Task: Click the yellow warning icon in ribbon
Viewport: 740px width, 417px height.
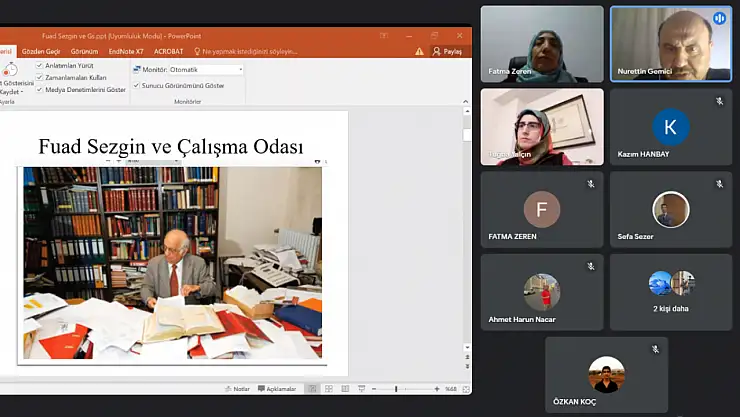Action: click(x=419, y=51)
